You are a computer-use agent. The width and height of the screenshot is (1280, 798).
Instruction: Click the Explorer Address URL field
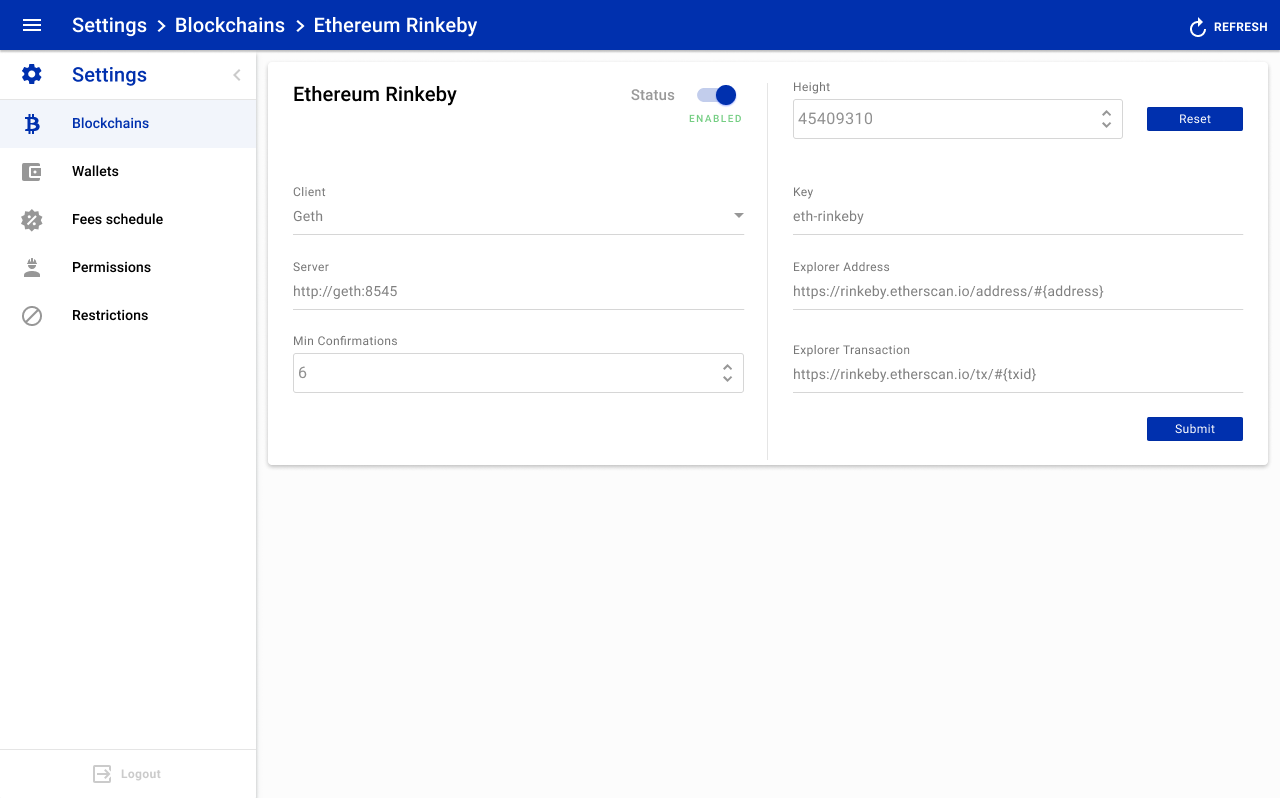coord(1018,292)
